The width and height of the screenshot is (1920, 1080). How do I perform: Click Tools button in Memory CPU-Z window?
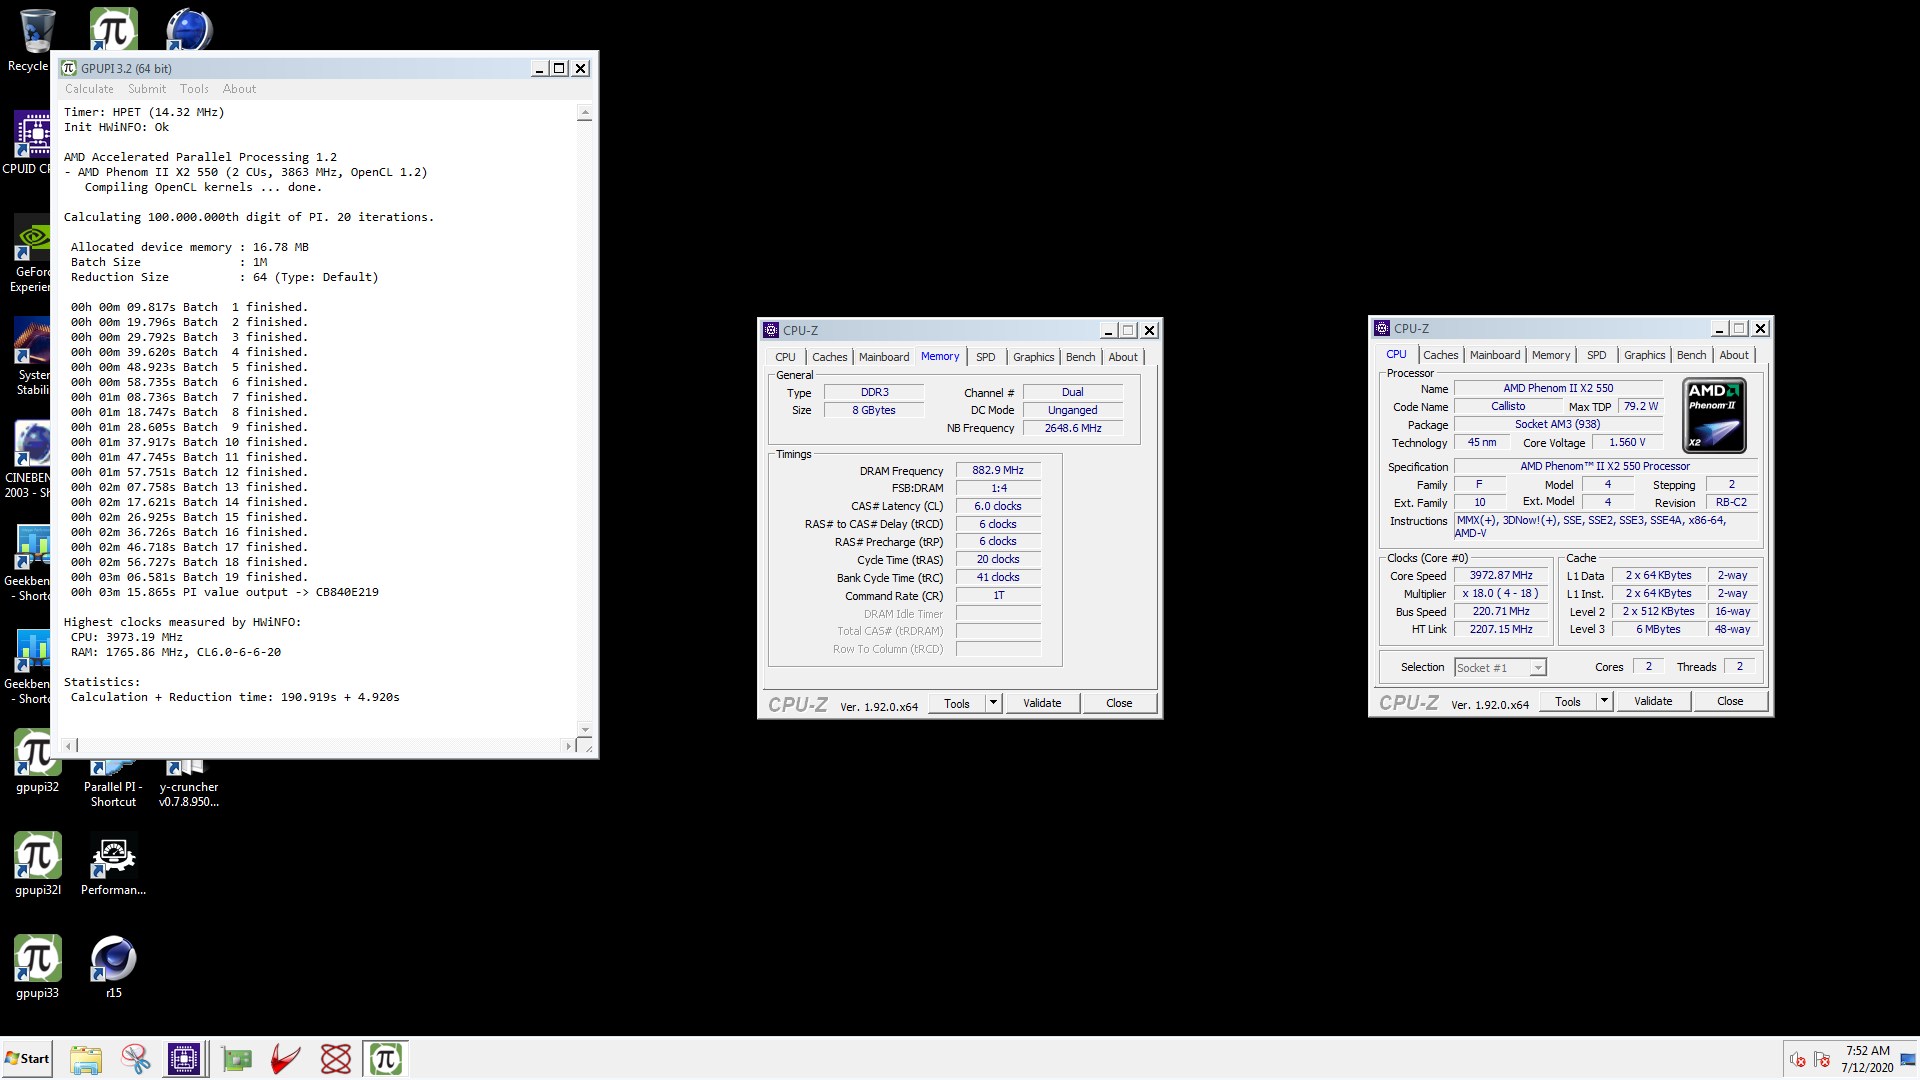coord(957,703)
